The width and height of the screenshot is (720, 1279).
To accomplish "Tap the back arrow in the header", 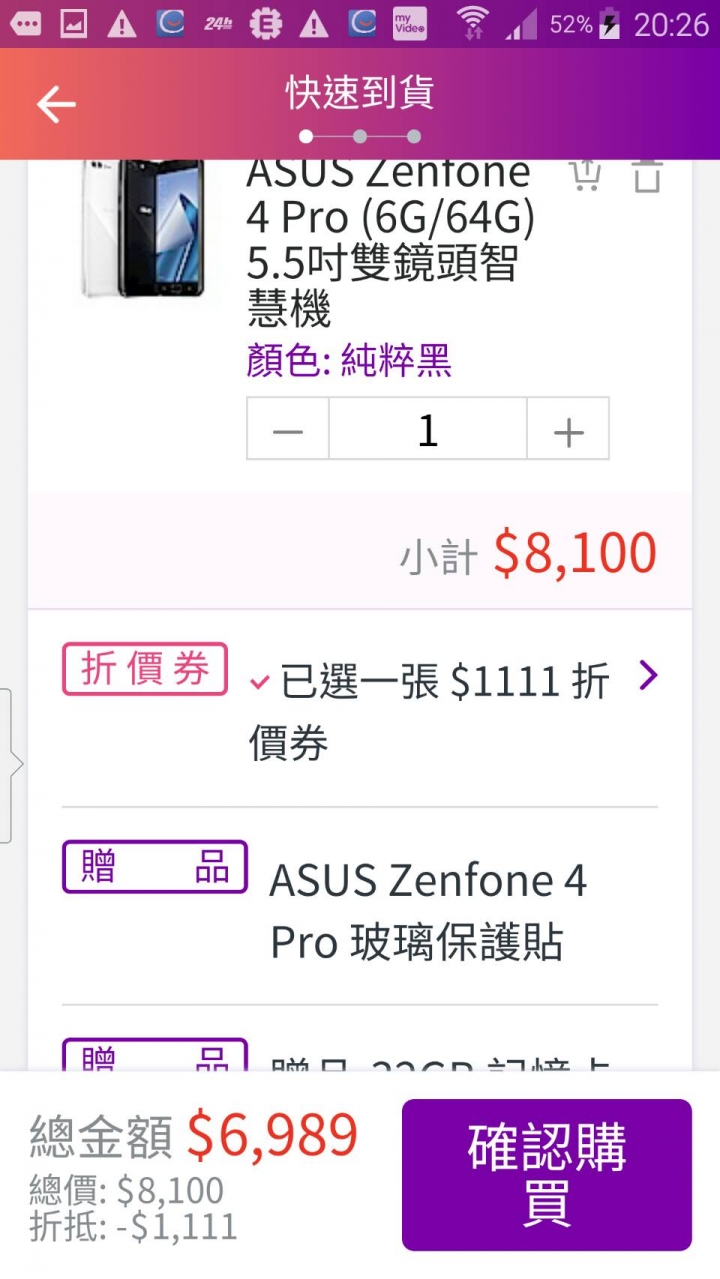I will 56,104.
